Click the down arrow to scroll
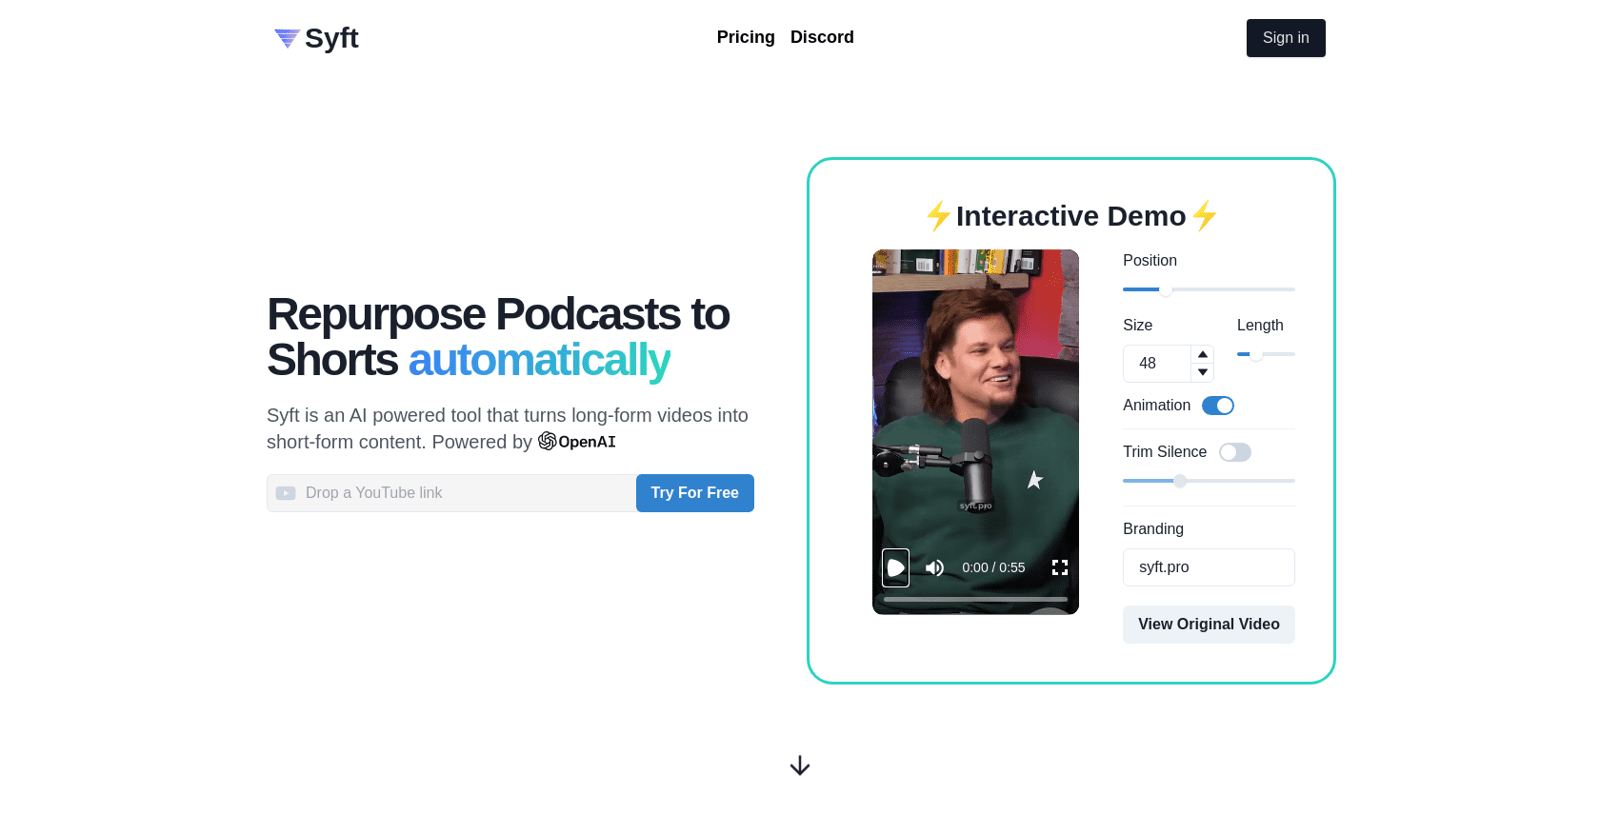 (800, 766)
